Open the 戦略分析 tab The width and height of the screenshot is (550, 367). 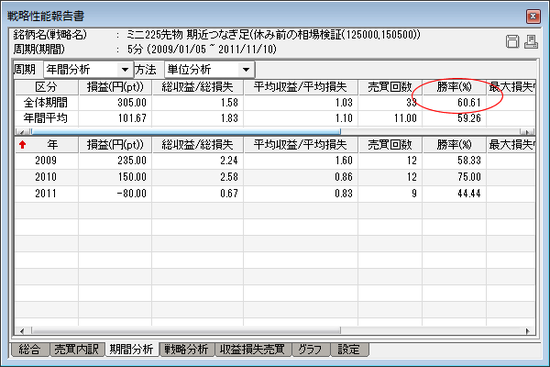click(187, 349)
